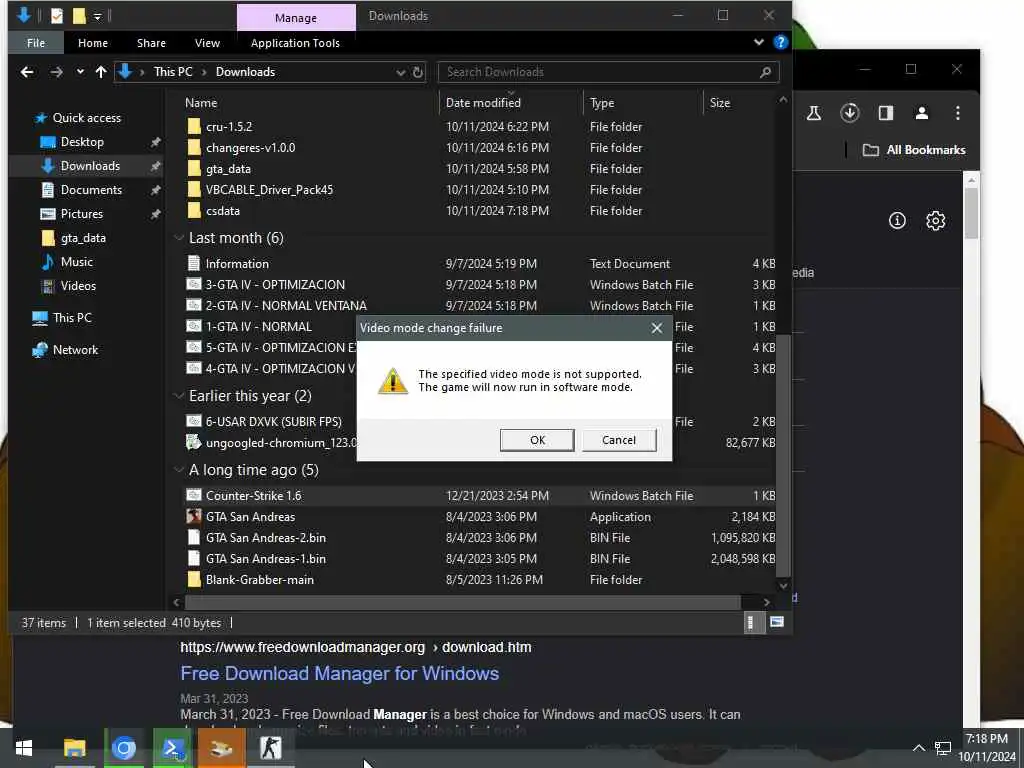
Task: Select Music in the sidebar
Action: point(76,262)
